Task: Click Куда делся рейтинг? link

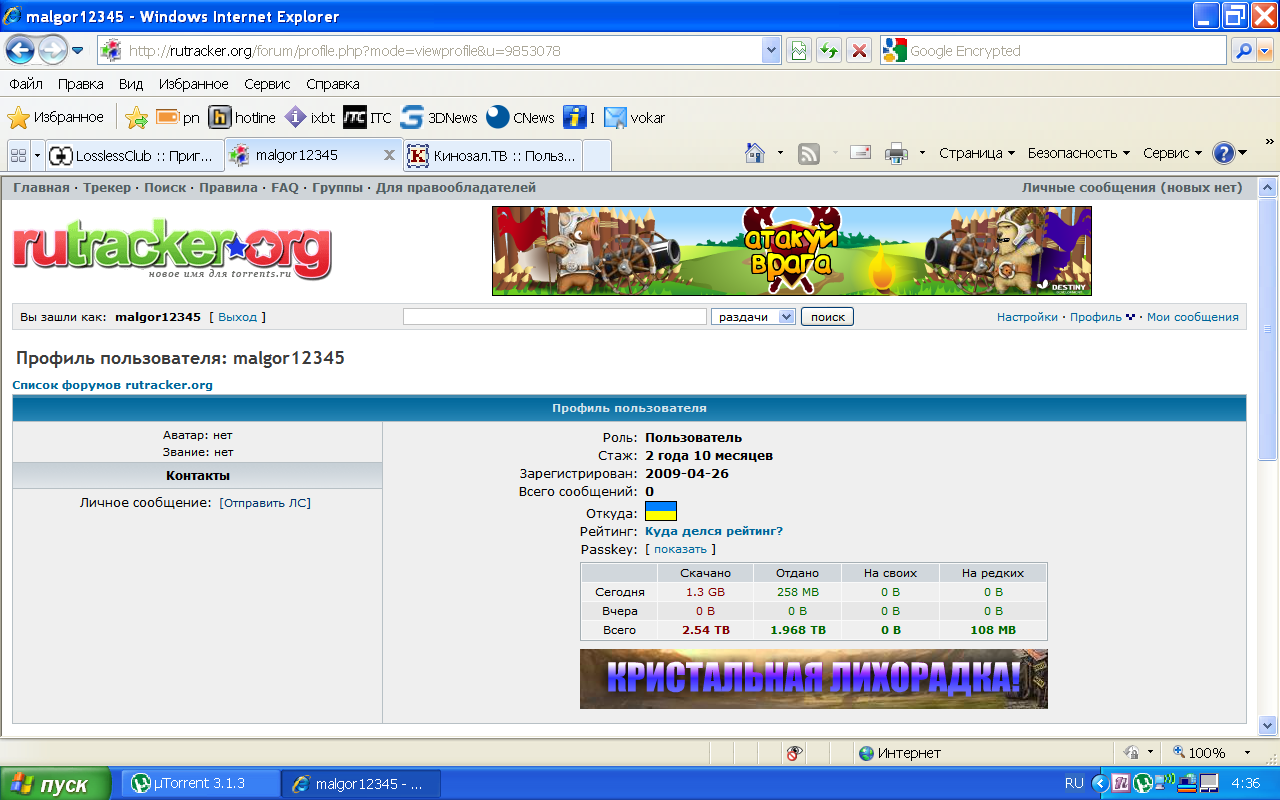Action: (714, 531)
